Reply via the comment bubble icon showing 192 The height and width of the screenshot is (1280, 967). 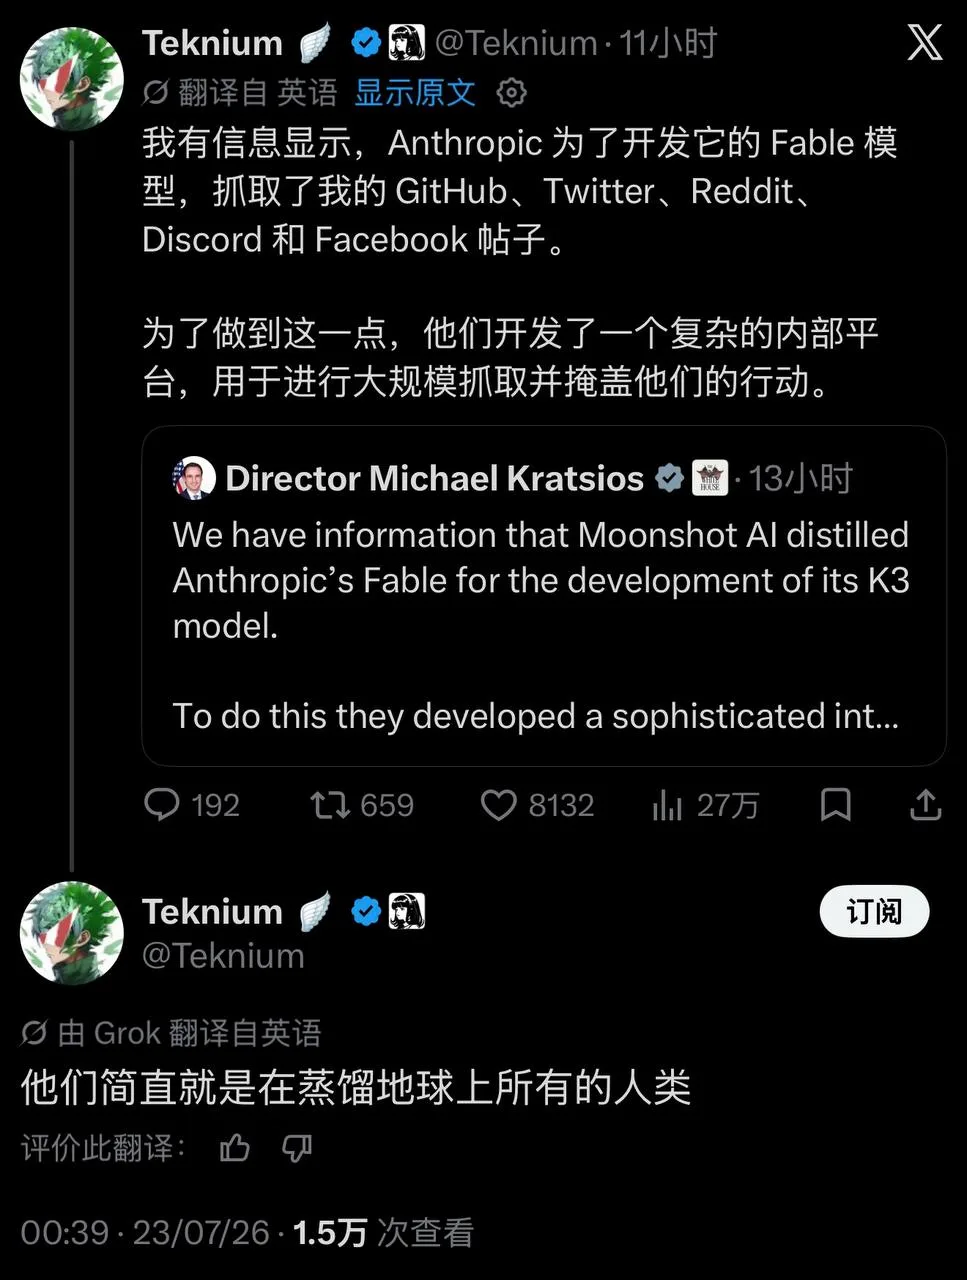(x=162, y=804)
